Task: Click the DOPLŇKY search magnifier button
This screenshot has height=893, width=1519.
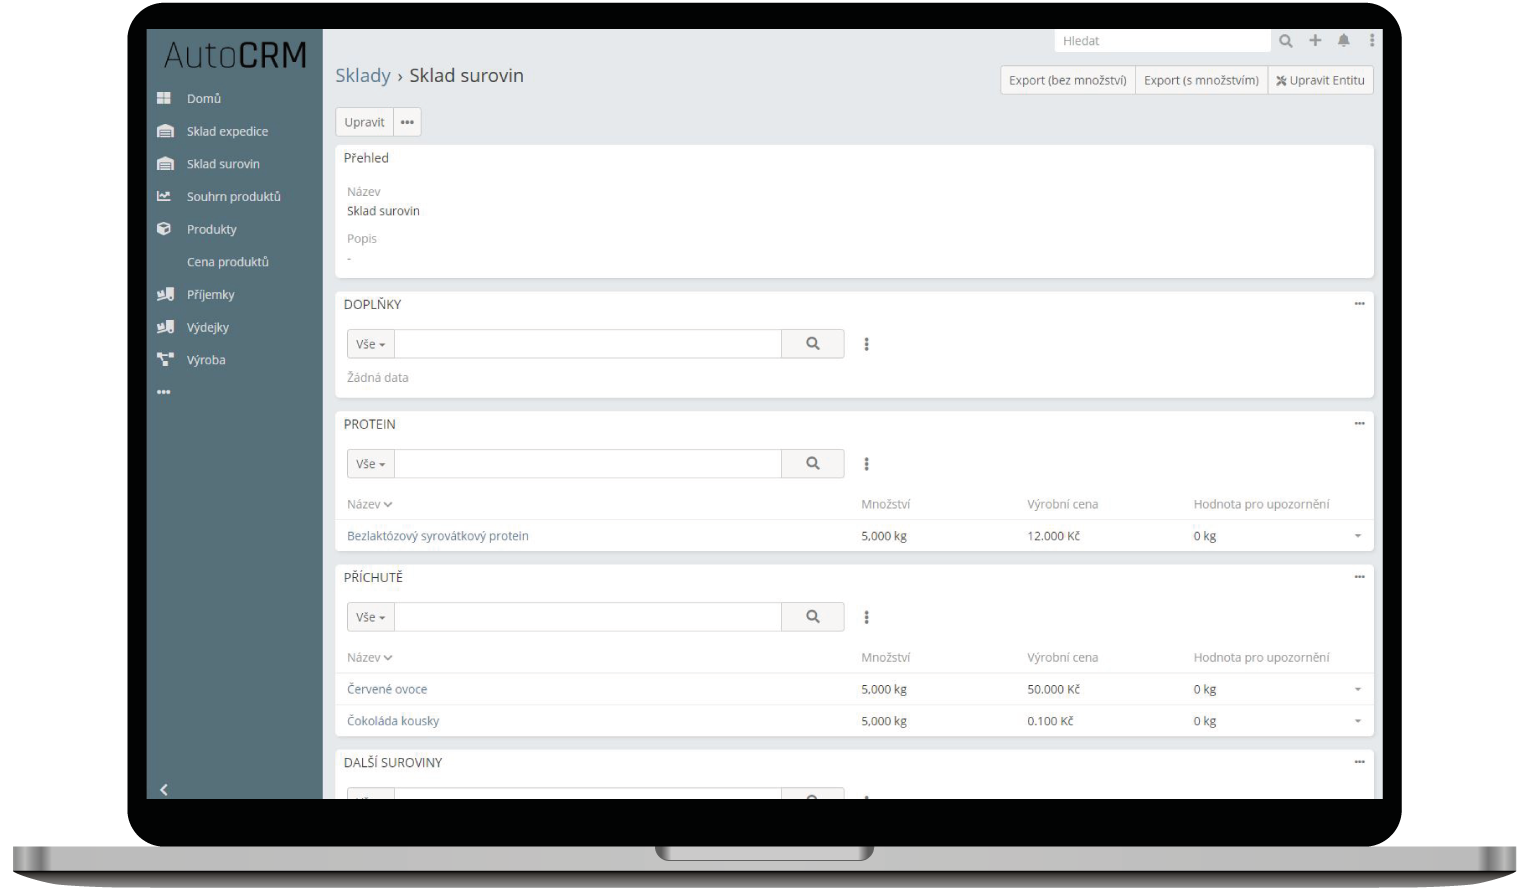Action: (813, 344)
